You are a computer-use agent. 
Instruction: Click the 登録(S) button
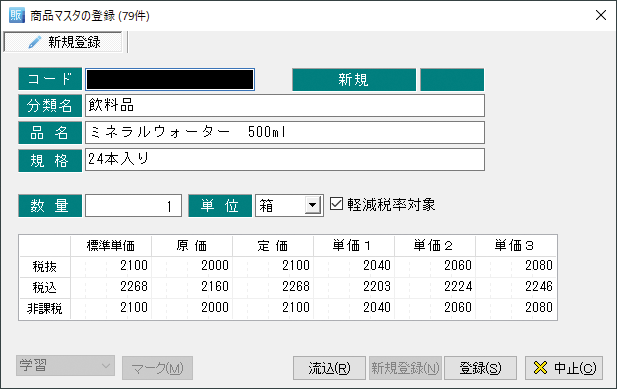(480, 368)
